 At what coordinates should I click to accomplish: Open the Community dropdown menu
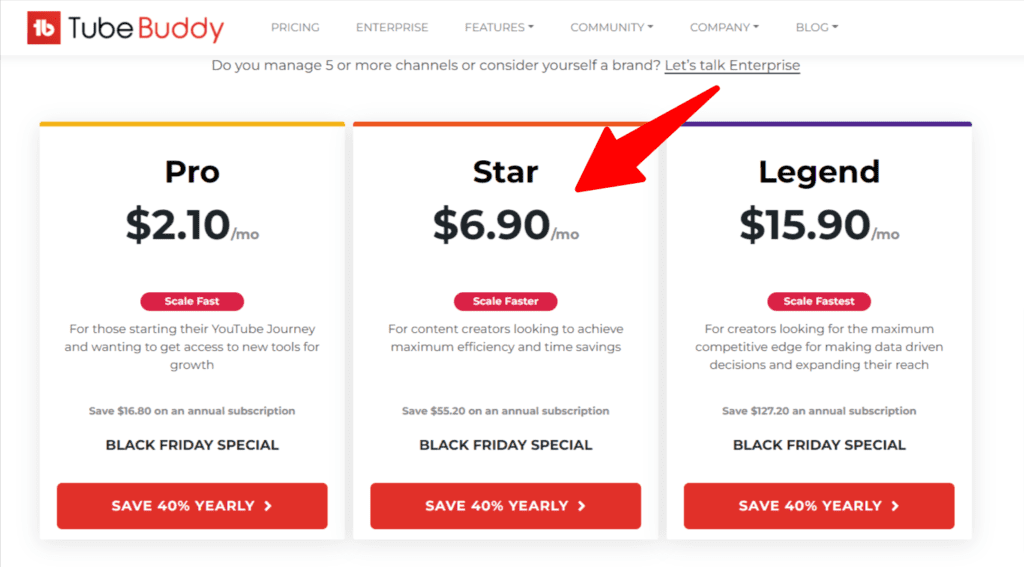click(x=611, y=27)
